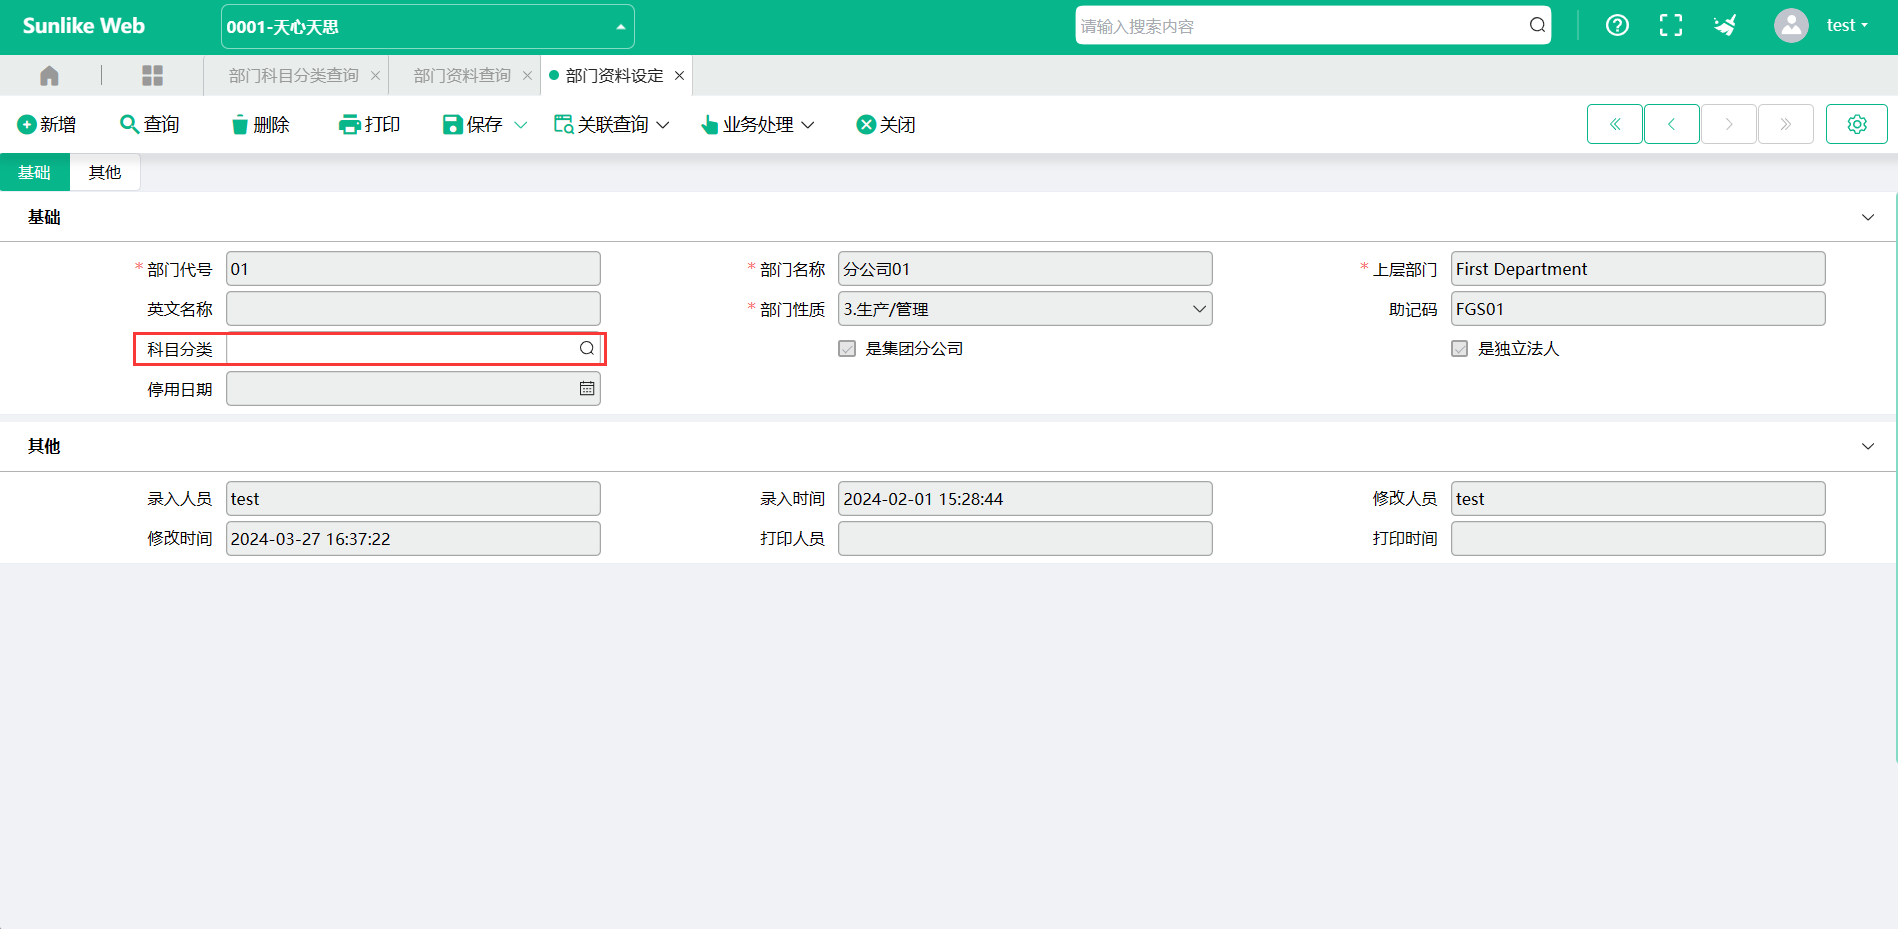Open the calendar picker for 停用日期
Viewport: 1898px width, 929px height.
pyautogui.click(x=587, y=388)
